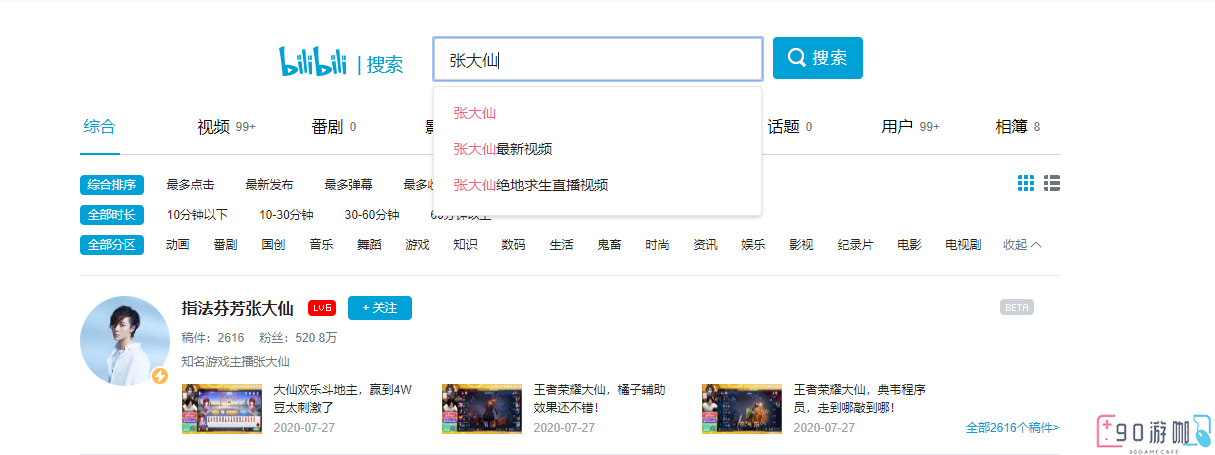Open the 话题 tab
The height and width of the screenshot is (455, 1215).
(790, 127)
